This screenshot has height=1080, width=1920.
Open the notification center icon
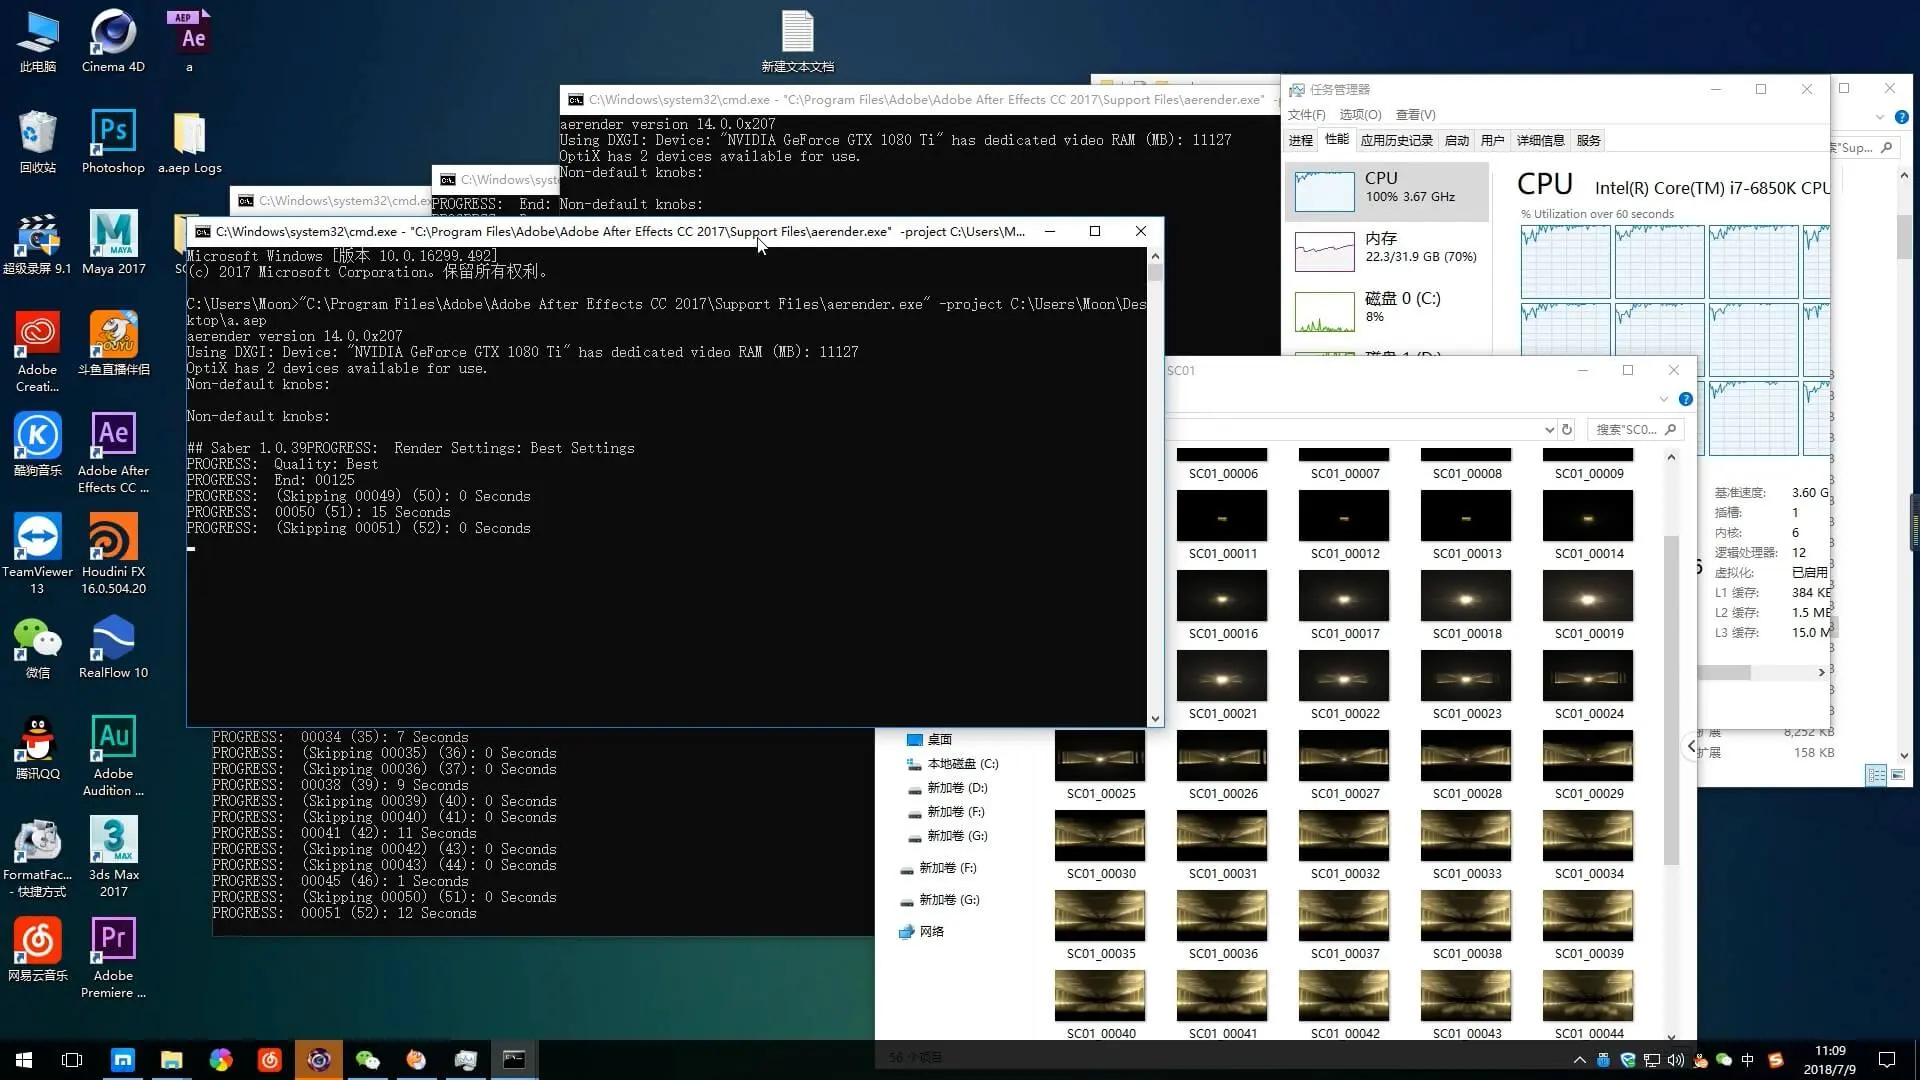pyautogui.click(x=1887, y=1060)
